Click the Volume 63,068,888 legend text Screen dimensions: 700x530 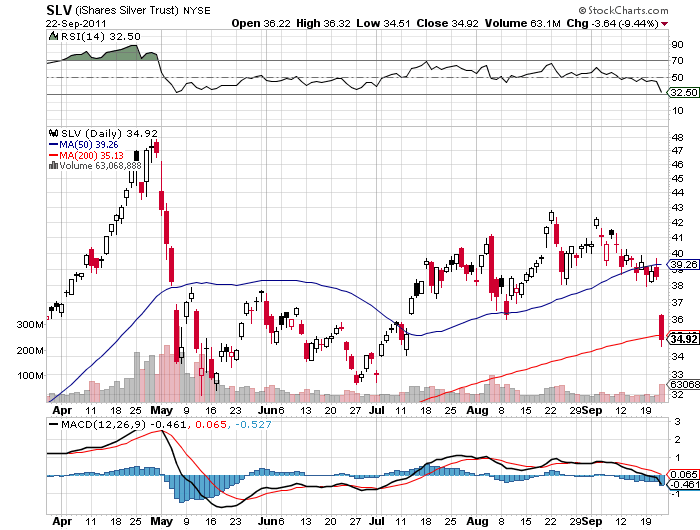100,165
